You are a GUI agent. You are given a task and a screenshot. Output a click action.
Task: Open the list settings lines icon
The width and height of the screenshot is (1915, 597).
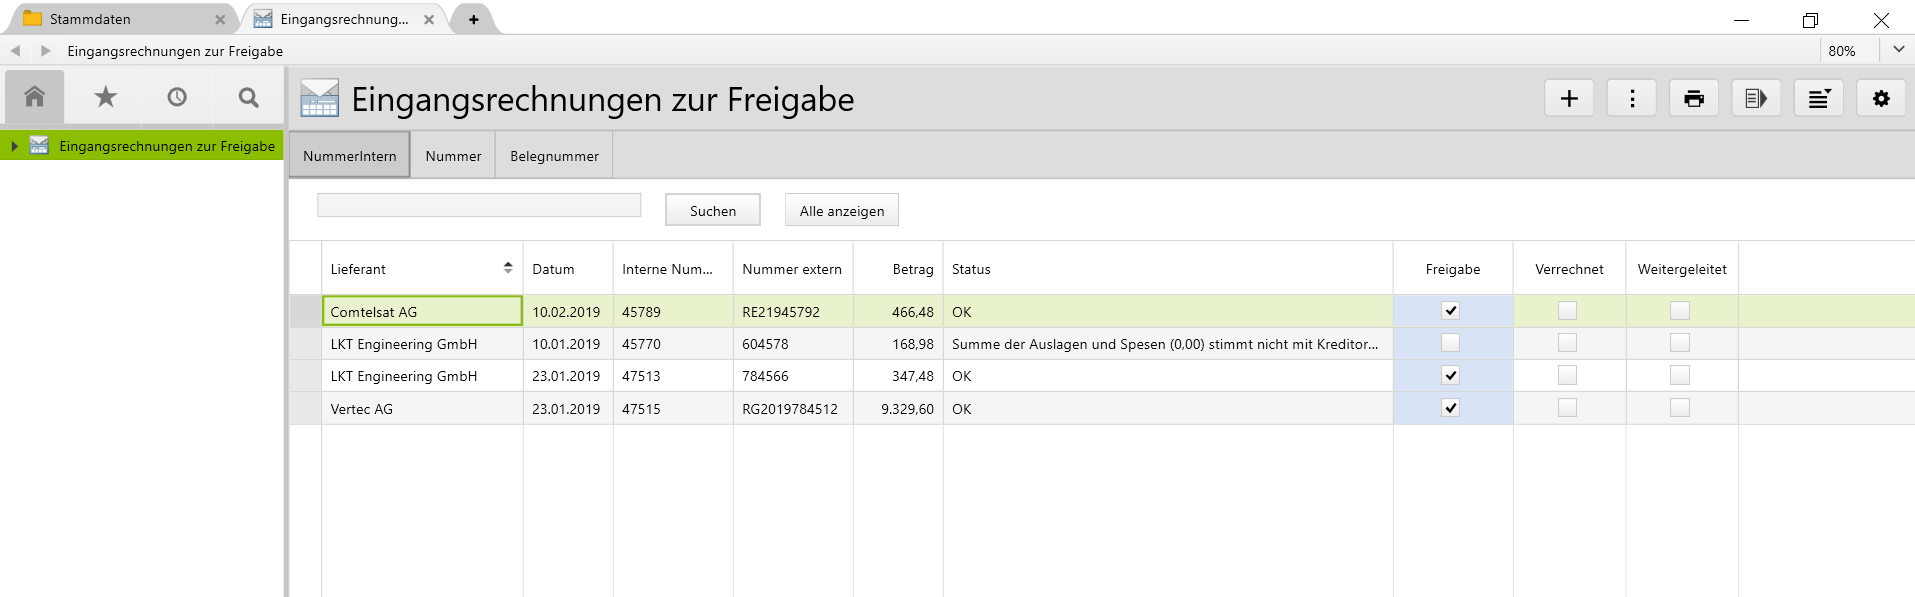click(1819, 98)
